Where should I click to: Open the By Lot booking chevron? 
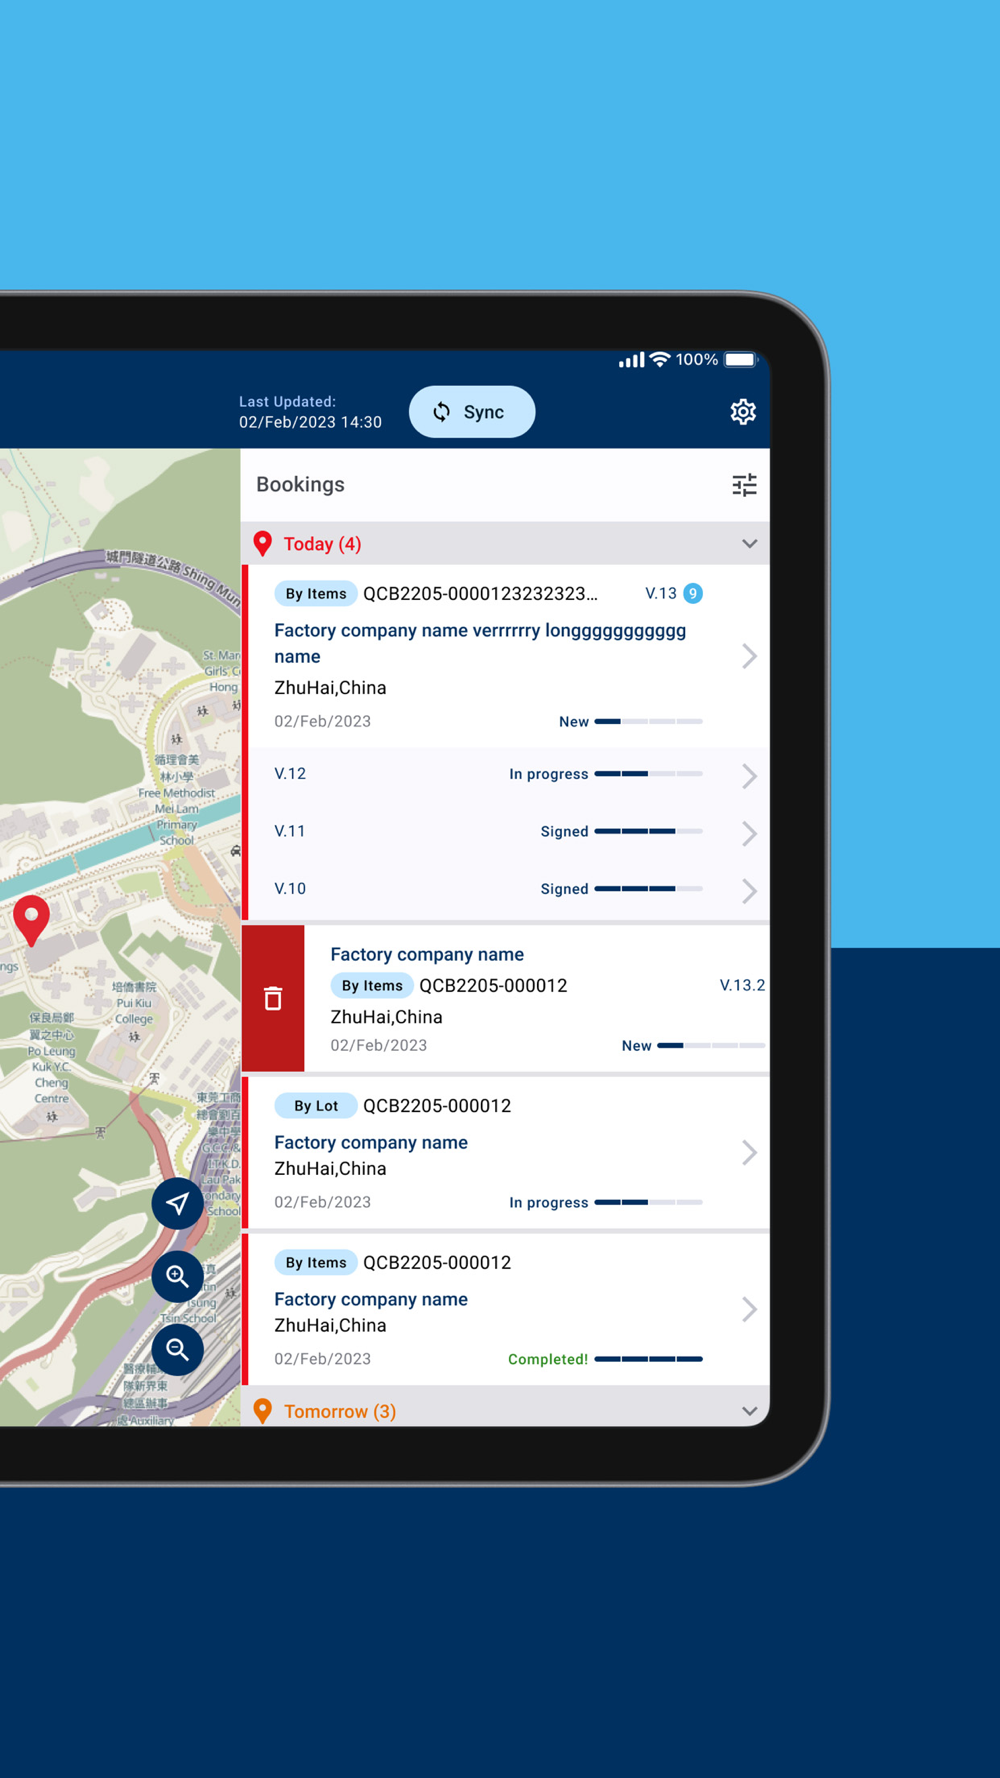pos(749,1152)
